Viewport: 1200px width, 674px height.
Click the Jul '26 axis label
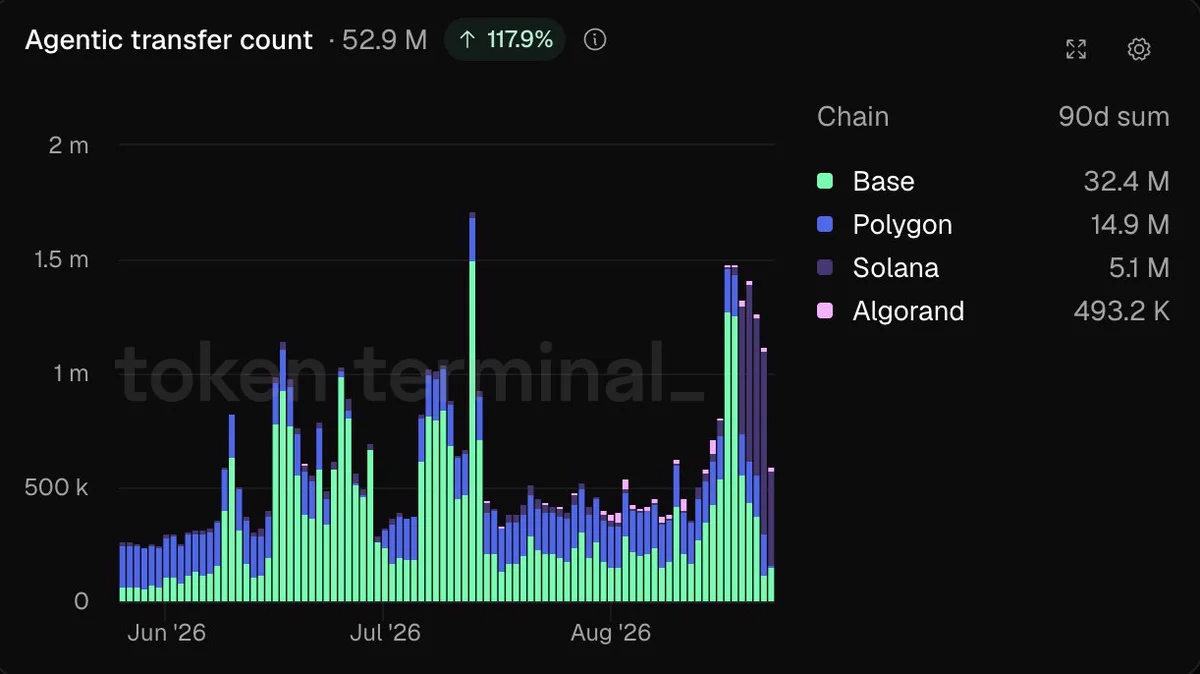point(386,633)
